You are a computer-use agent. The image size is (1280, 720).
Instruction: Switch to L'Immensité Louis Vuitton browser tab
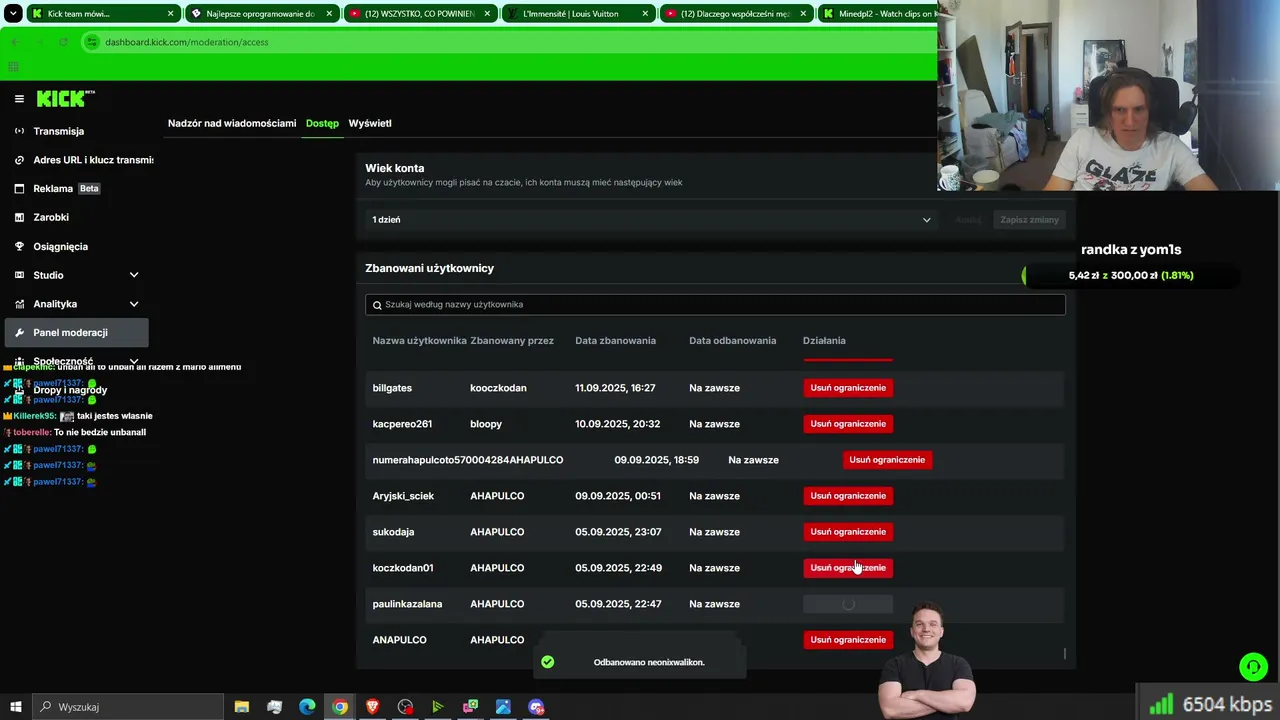578,14
